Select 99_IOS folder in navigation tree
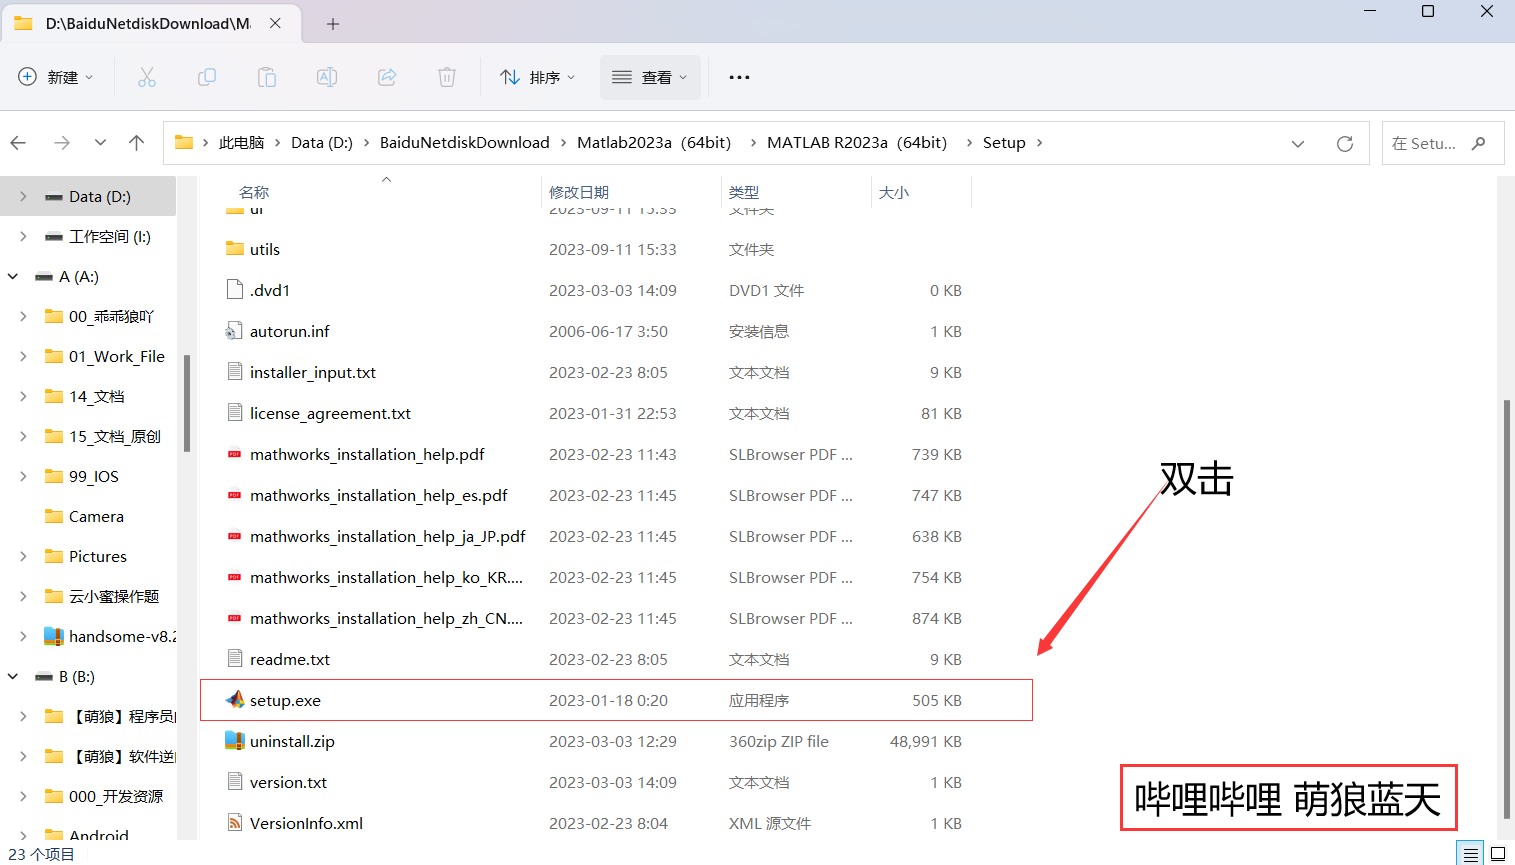 93,477
